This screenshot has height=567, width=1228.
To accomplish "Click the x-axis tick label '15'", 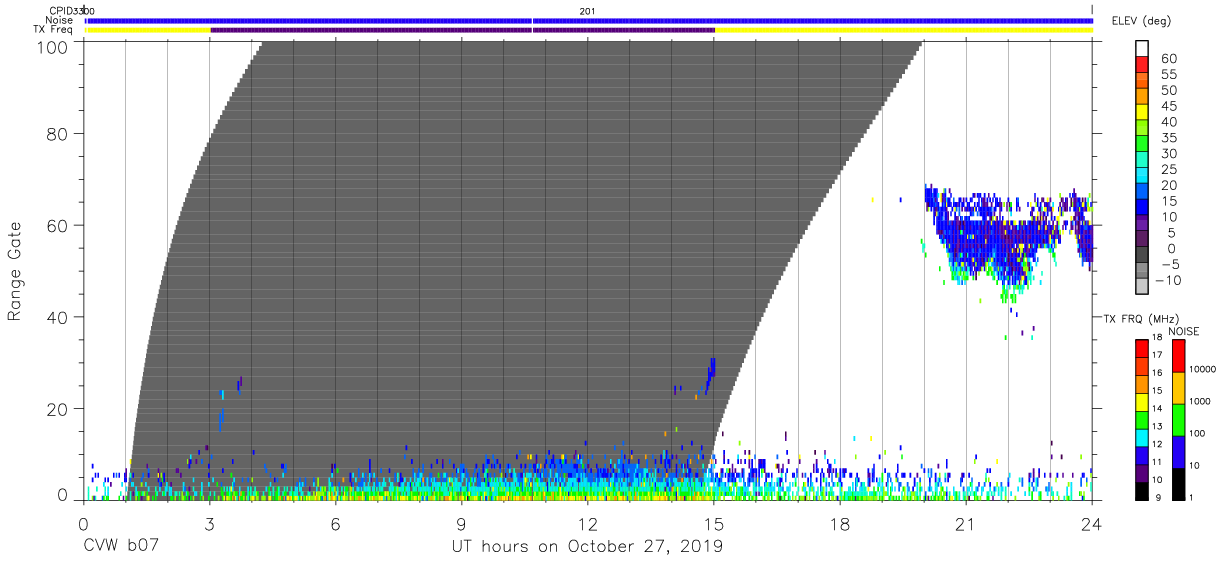I will pos(714,524).
